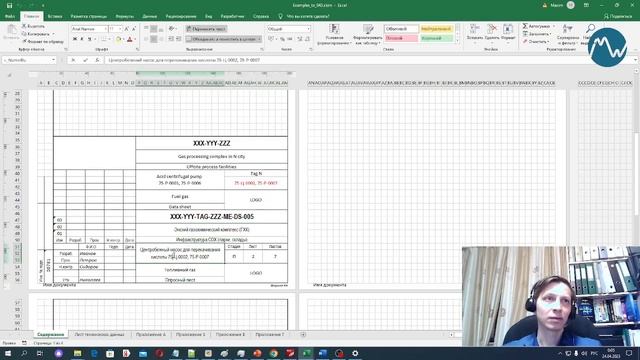Increase decimal places icon
The width and height of the screenshot is (640, 360).
(x=299, y=39)
